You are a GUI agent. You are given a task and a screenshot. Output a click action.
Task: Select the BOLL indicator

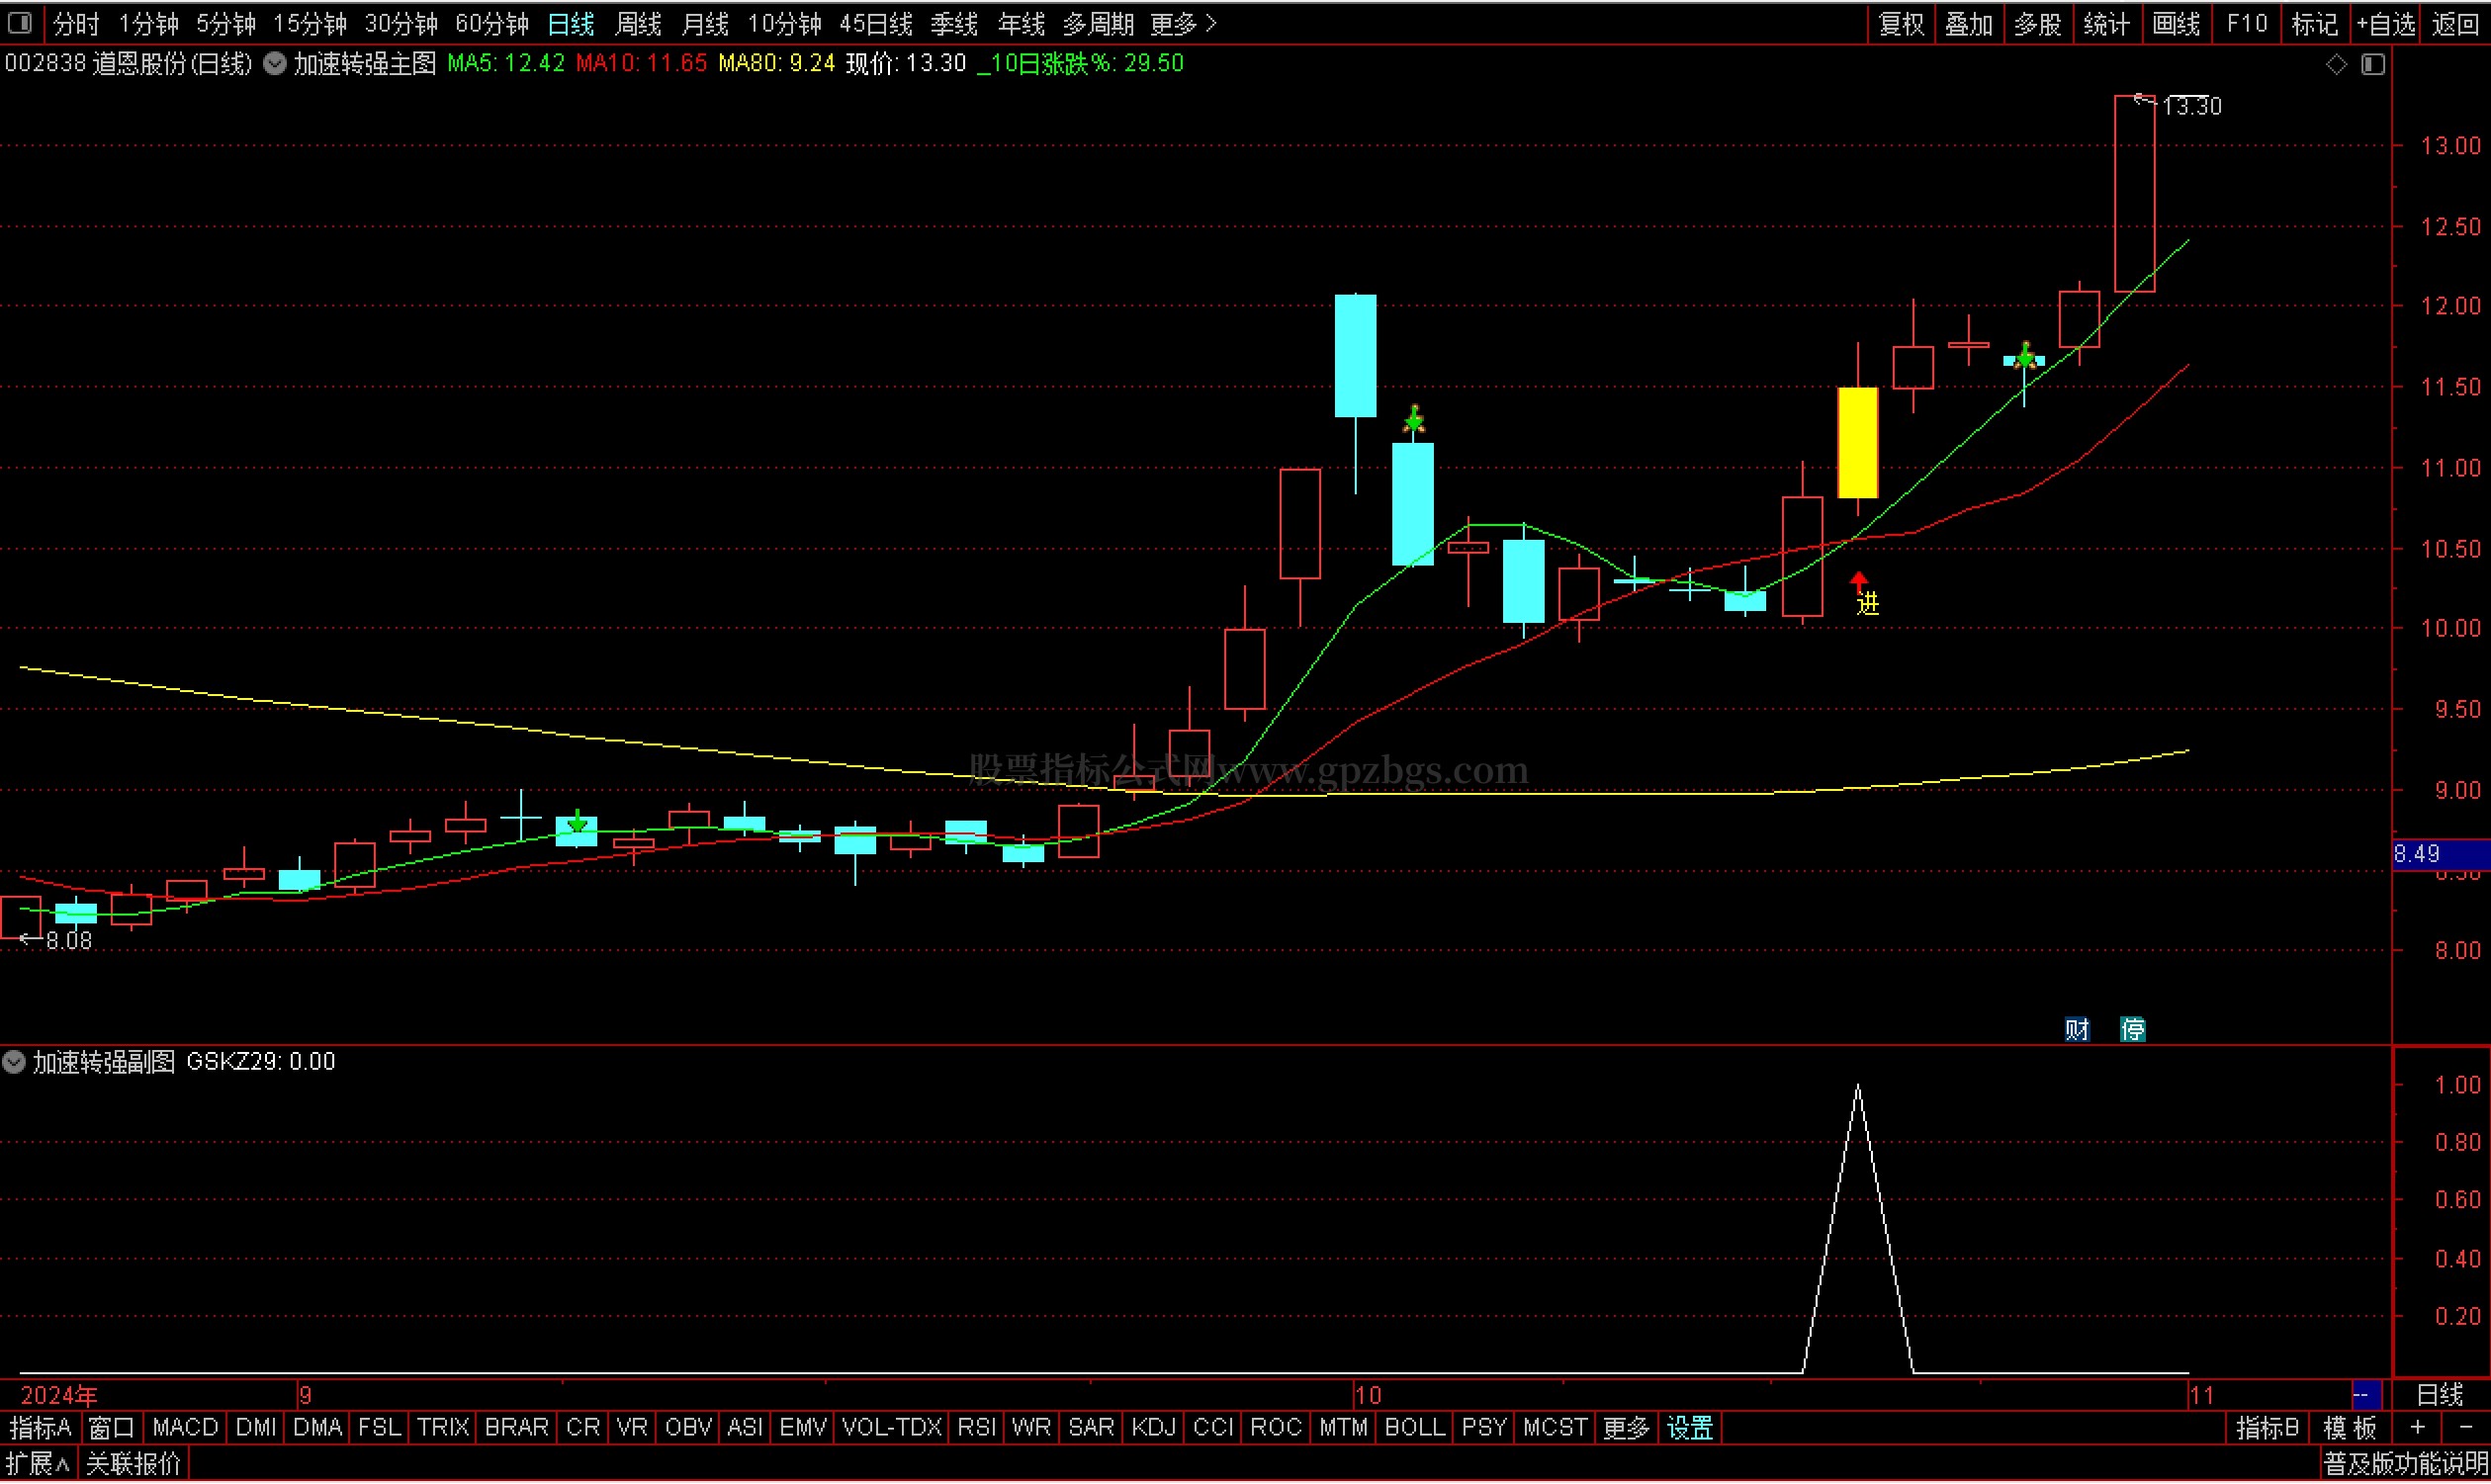(1414, 1430)
